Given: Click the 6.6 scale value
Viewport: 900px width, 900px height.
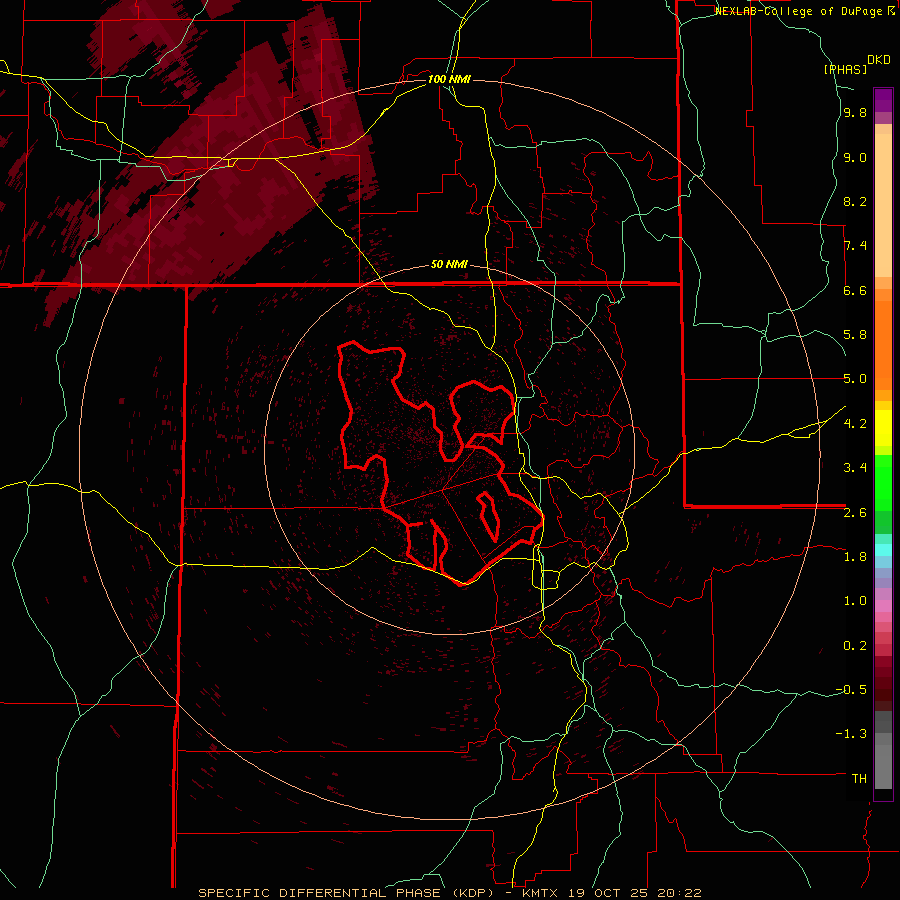Looking at the screenshot, I should (855, 290).
